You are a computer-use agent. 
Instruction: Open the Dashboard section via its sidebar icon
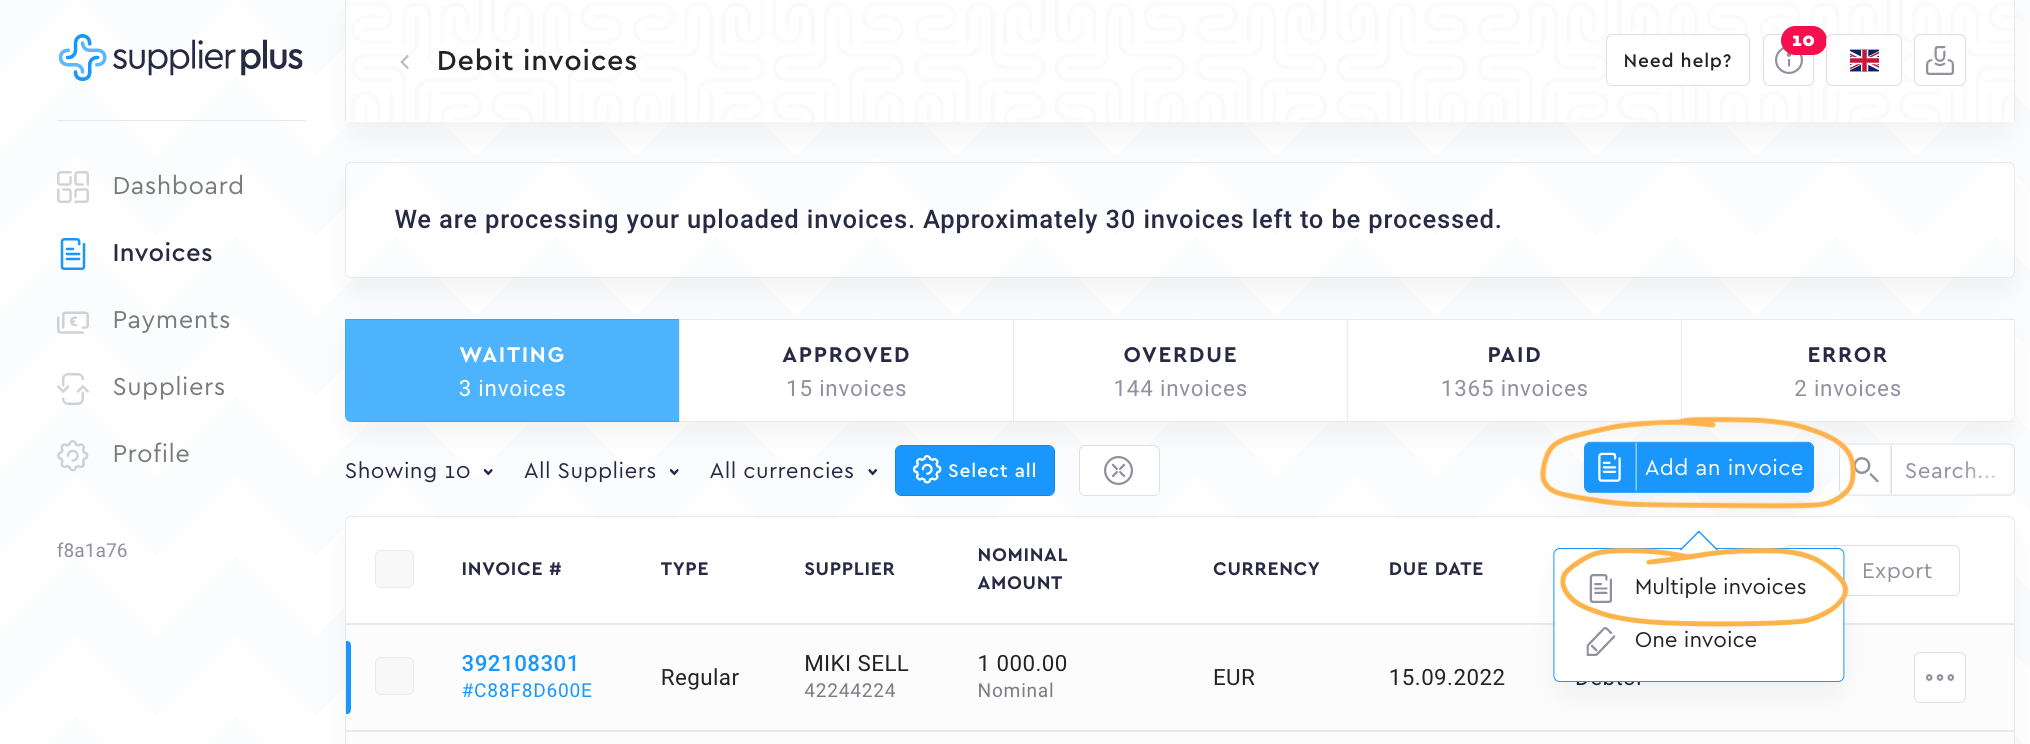[x=72, y=186]
